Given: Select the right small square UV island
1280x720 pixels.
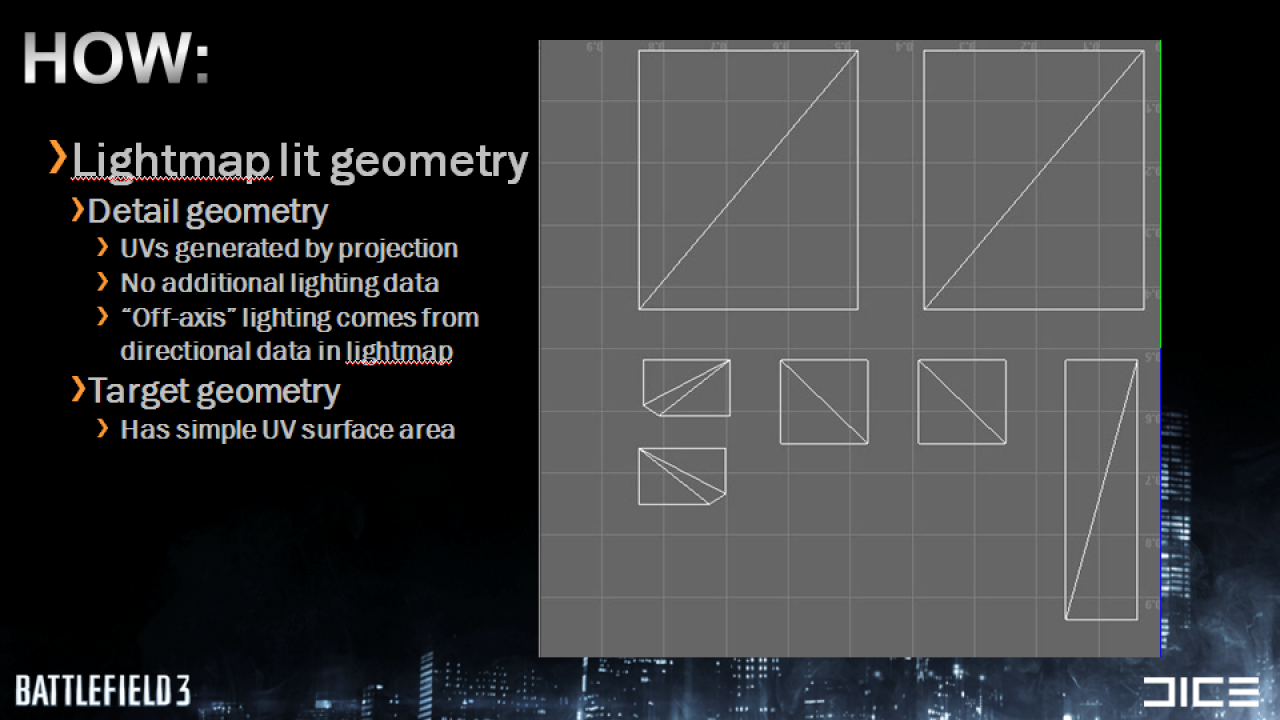Looking at the screenshot, I should coord(962,401).
